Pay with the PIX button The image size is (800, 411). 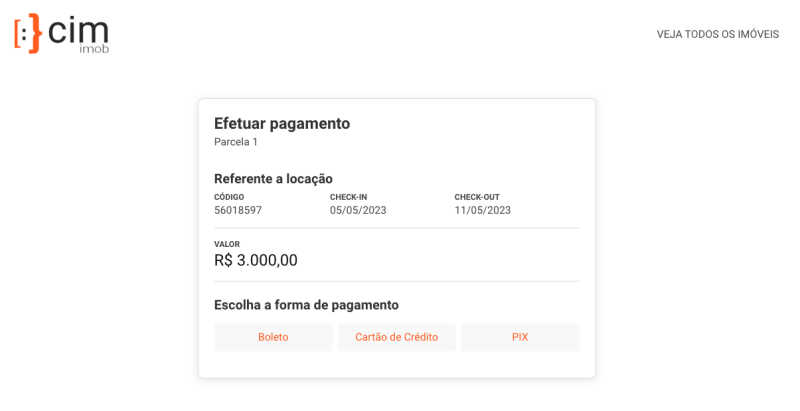click(520, 337)
